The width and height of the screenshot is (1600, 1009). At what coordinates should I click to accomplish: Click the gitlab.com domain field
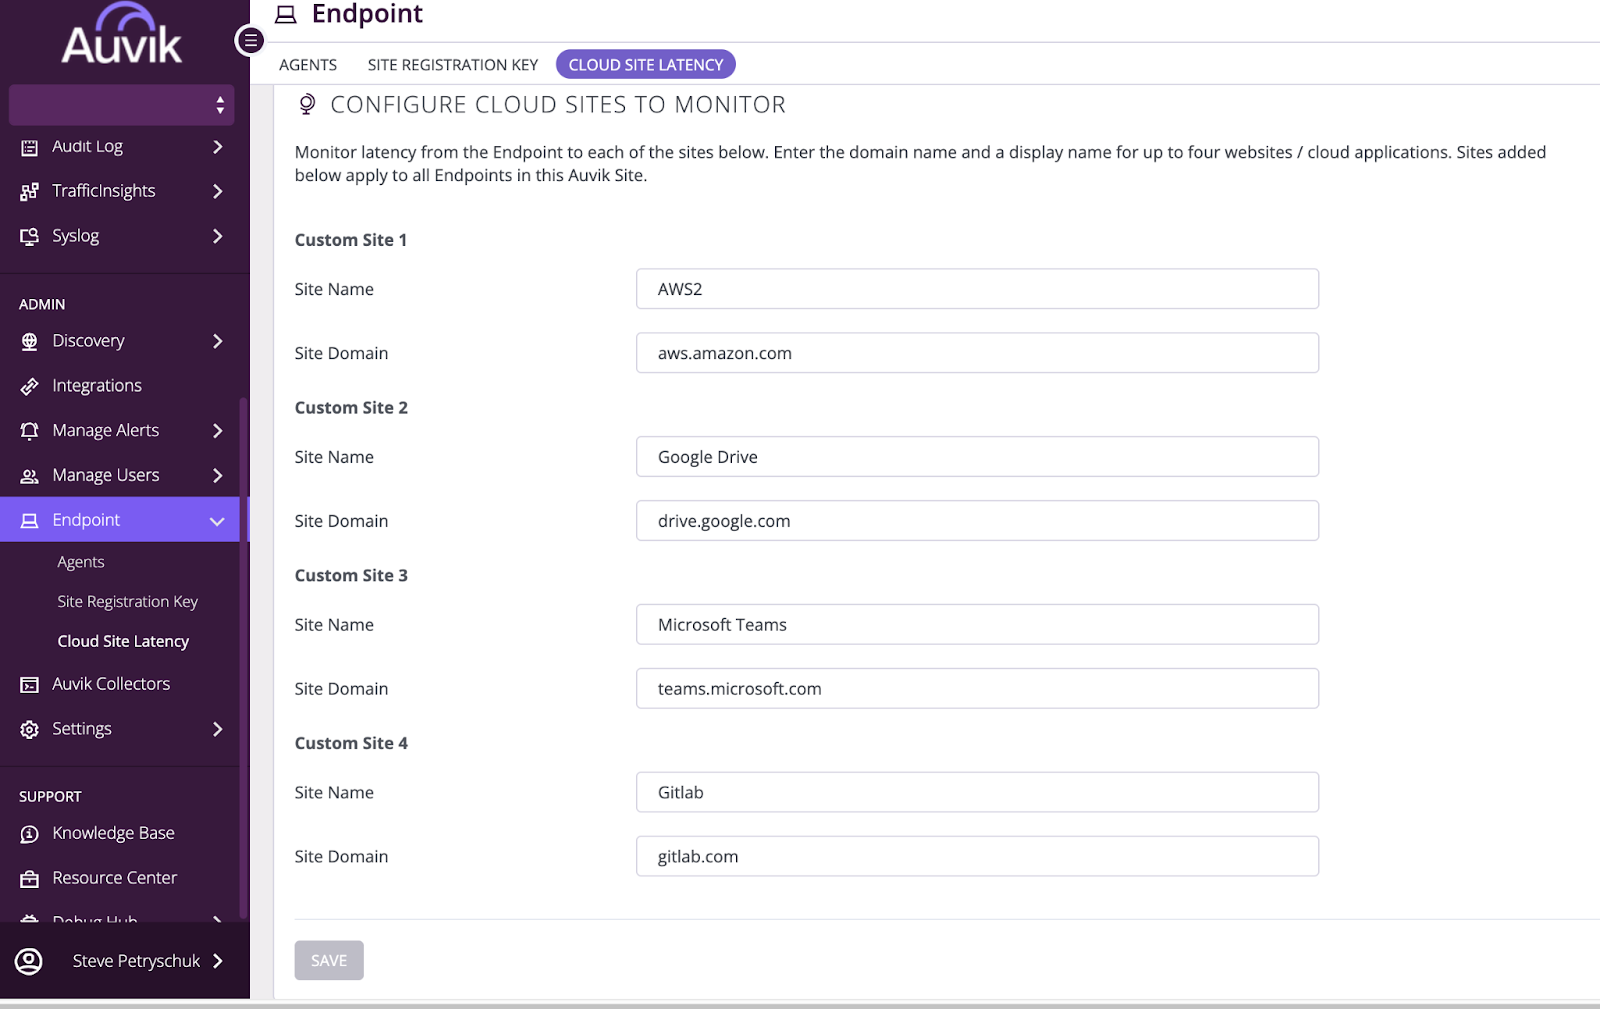click(977, 857)
